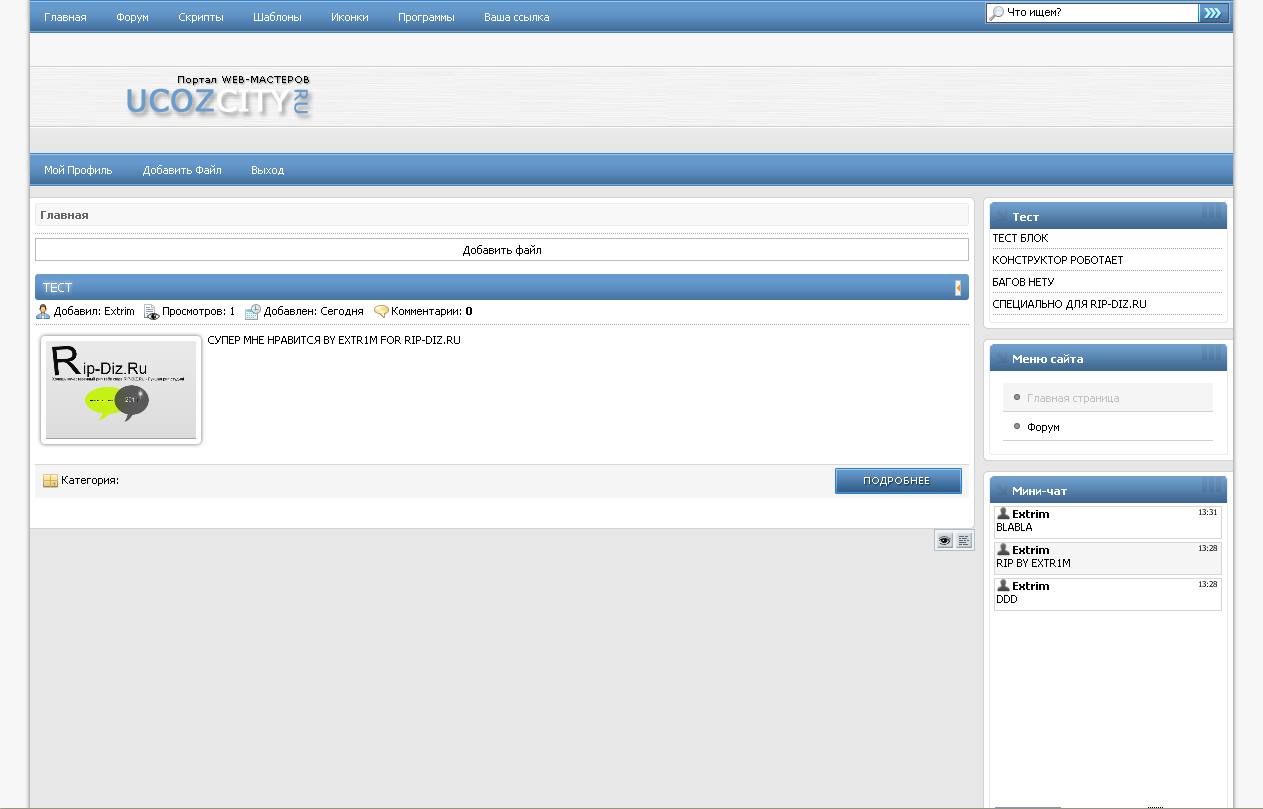The image size is (1263, 809).
Task: Focus the Что ищем? search field
Action: click(x=1100, y=13)
